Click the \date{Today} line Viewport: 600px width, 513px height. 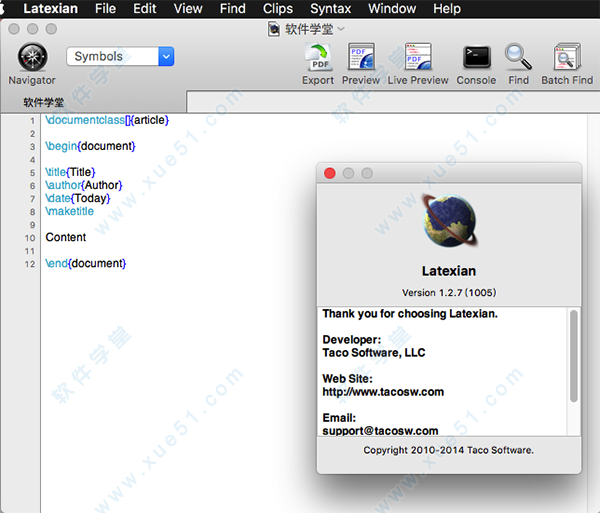[78, 198]
